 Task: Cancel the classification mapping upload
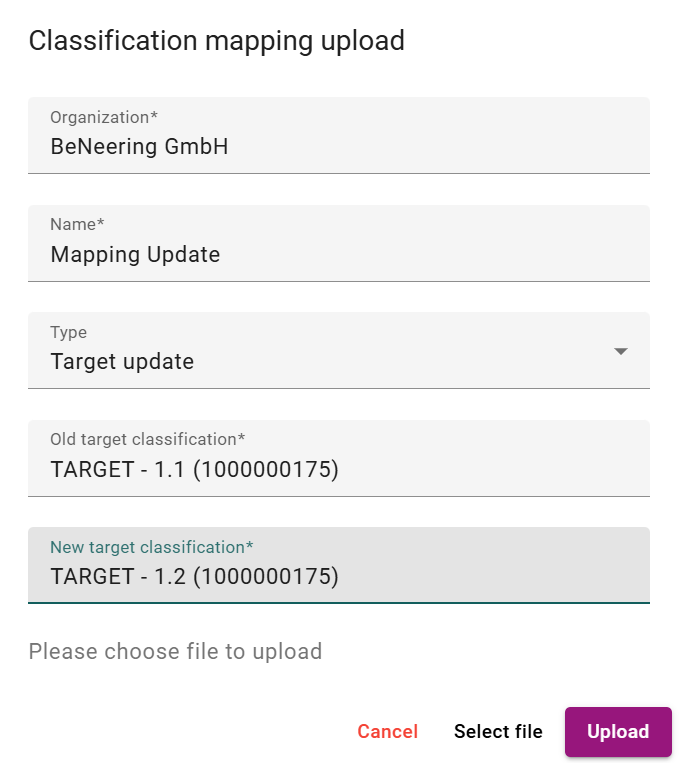pos(387,732)
